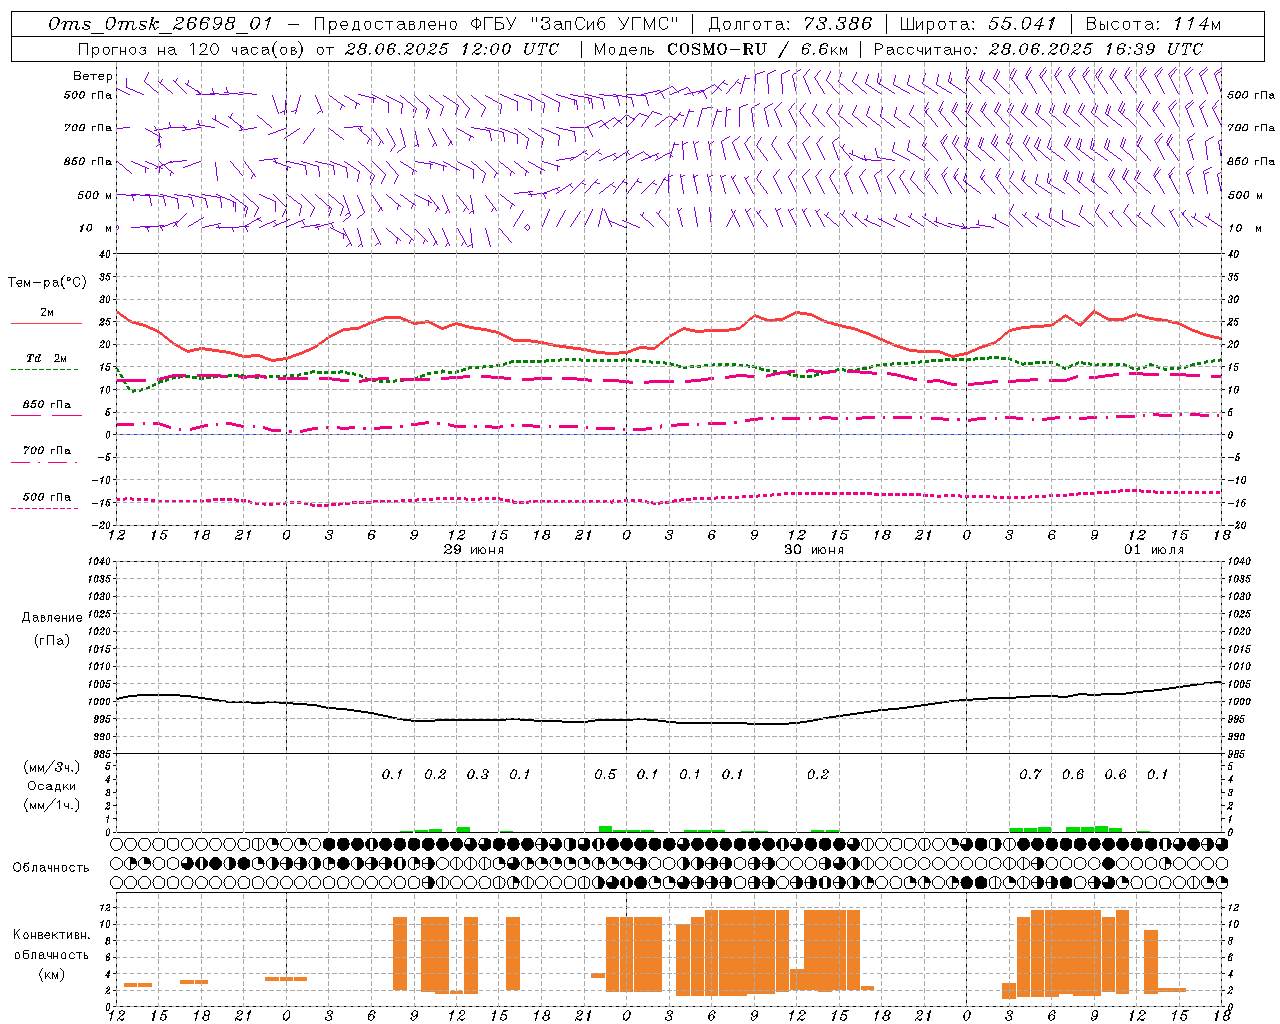Click the 0.3 precipitation amount value
This screenshot has width=1280, height=1024.
tap(478, 774)
